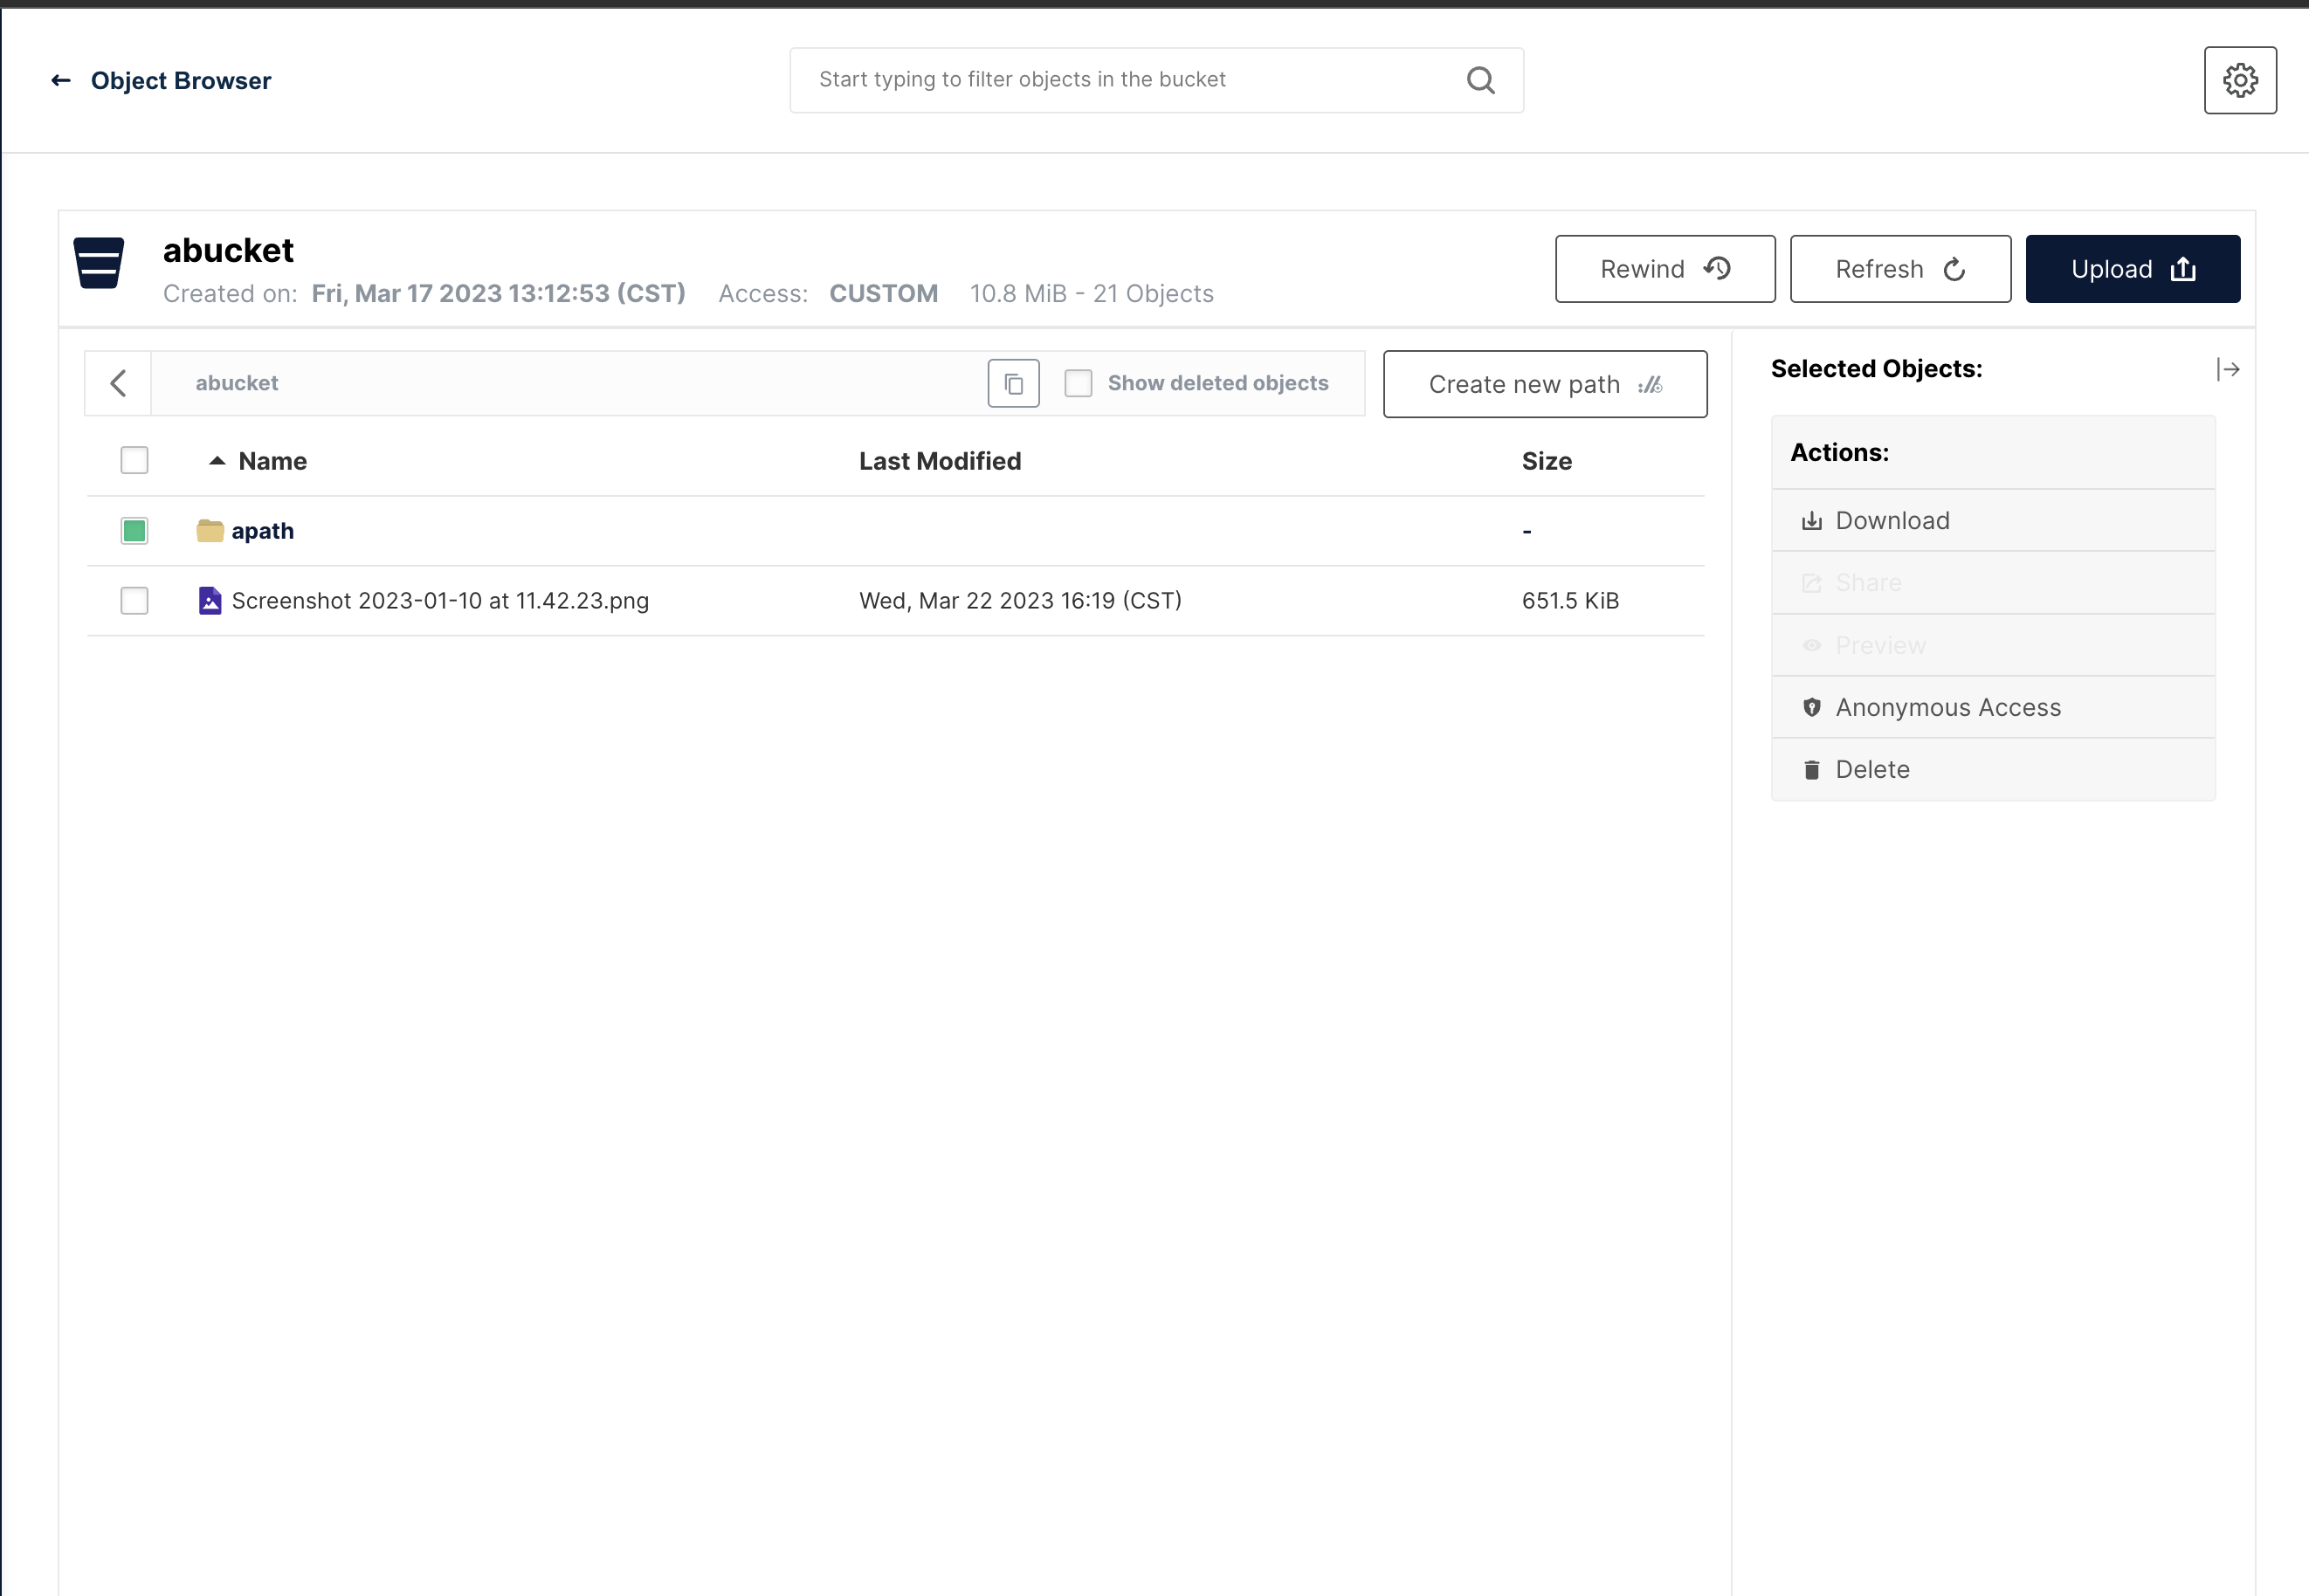This screenshot has width=2309, height=1596.
Task: Click the abucket breadcrumb path
Action: 237,383
